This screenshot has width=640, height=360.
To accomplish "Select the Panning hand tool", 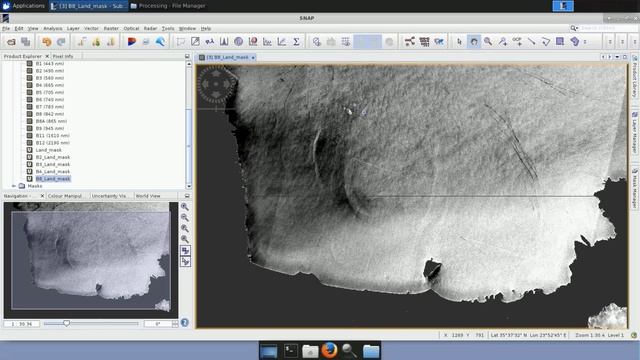I will tap(474, 42).
